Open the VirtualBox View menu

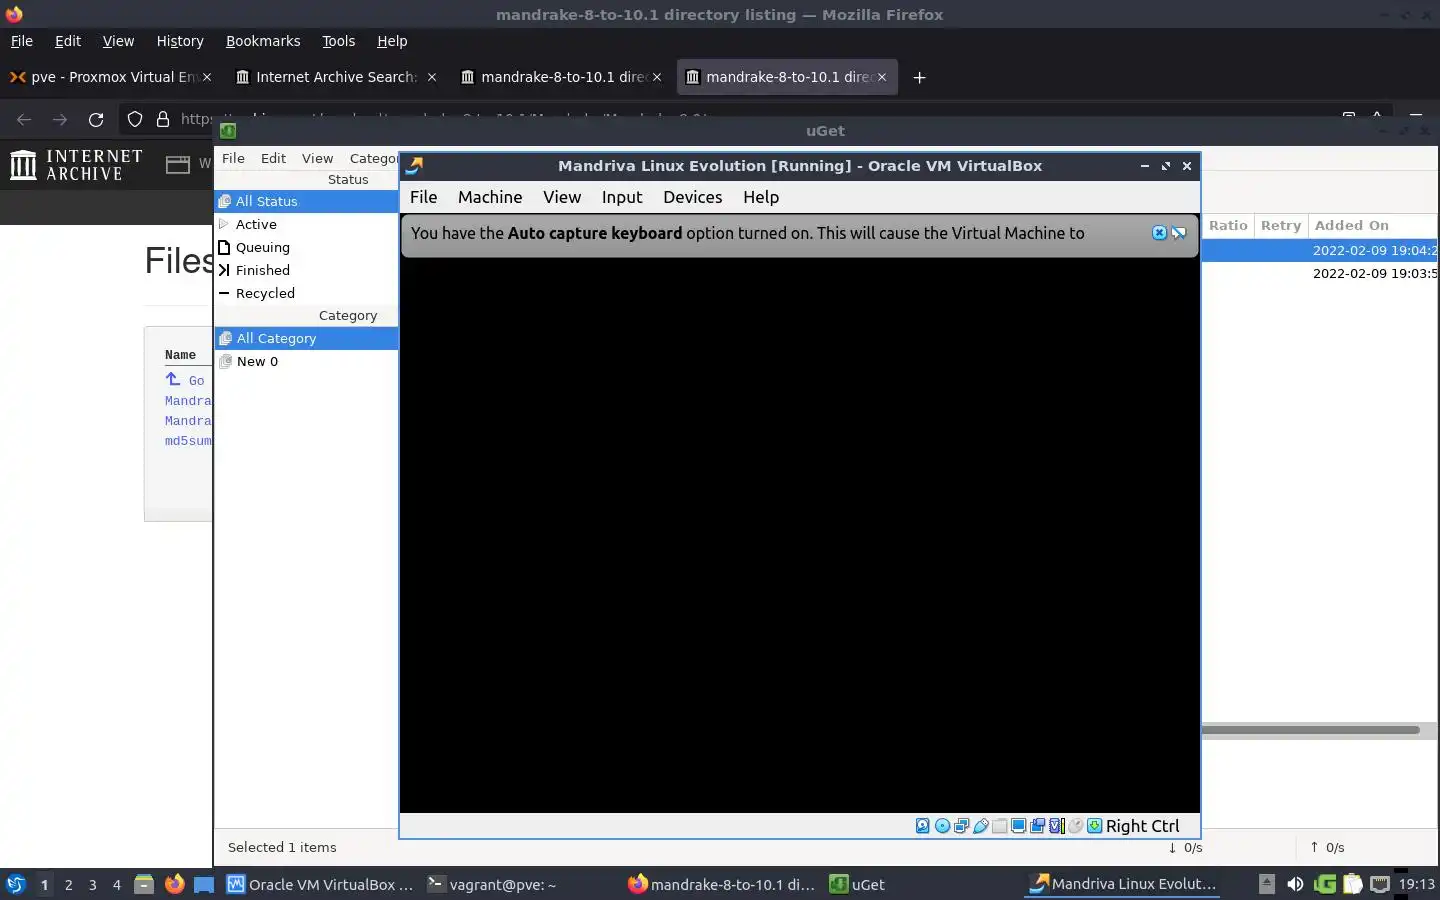[x=562, y=197]
